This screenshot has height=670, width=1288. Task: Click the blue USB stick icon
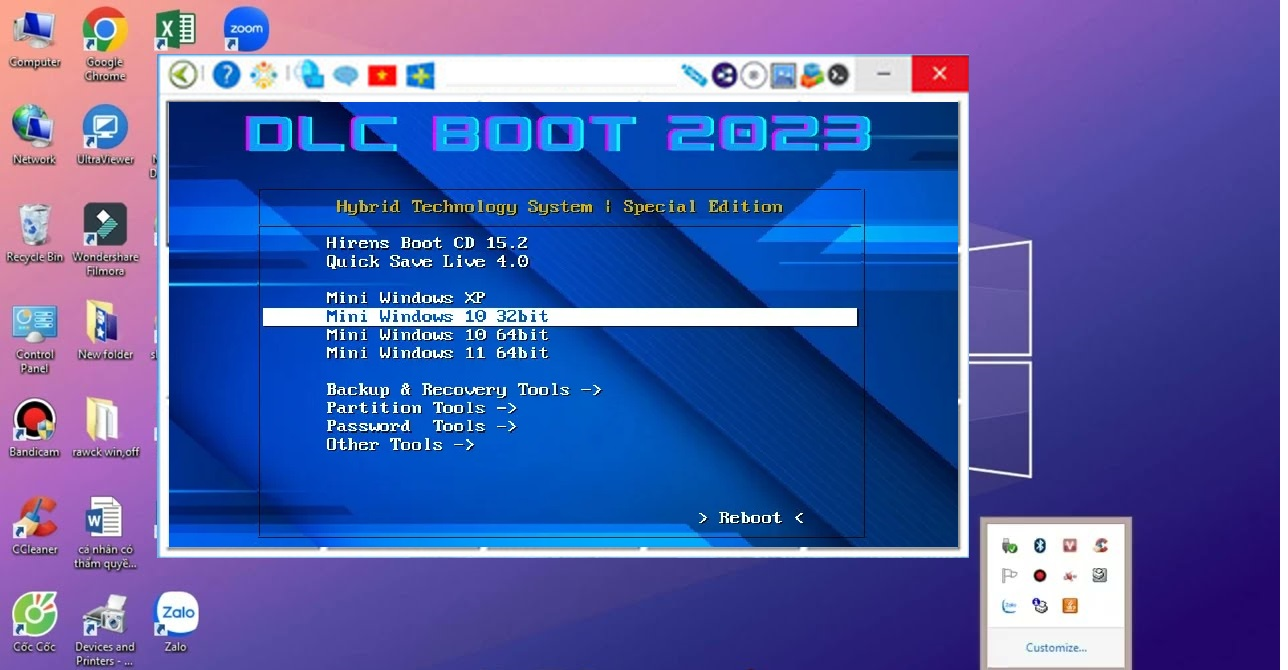coord(694,75)
